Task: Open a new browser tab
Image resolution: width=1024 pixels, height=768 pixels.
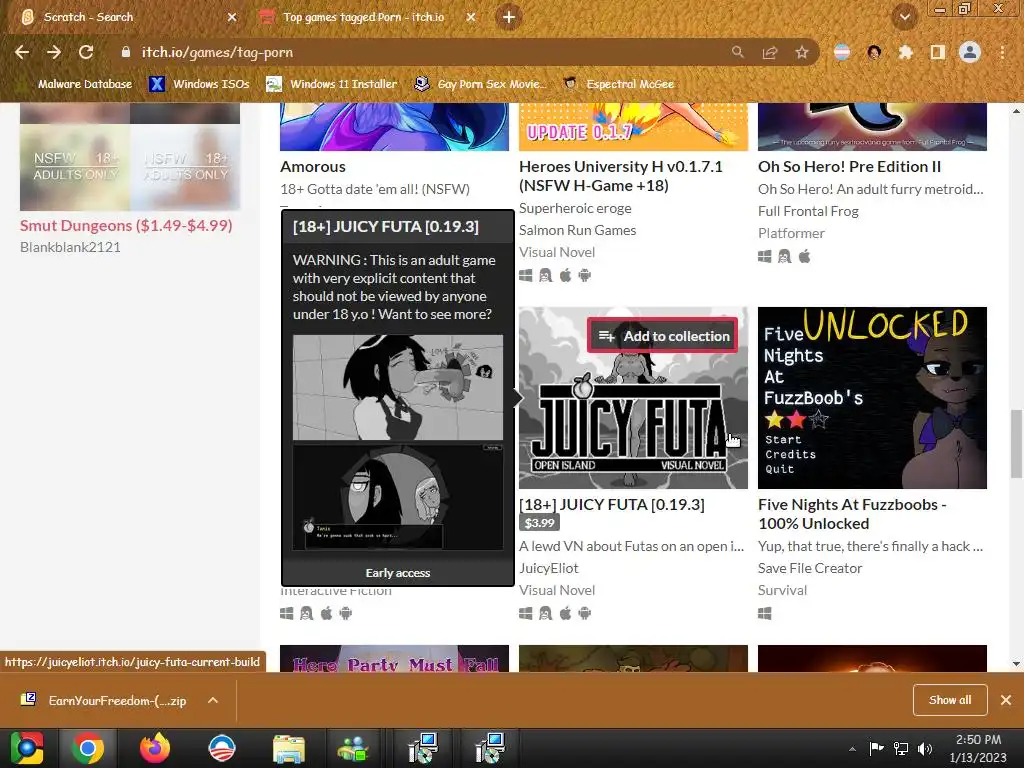Action: pyautogui.click(x=509, y=17)
